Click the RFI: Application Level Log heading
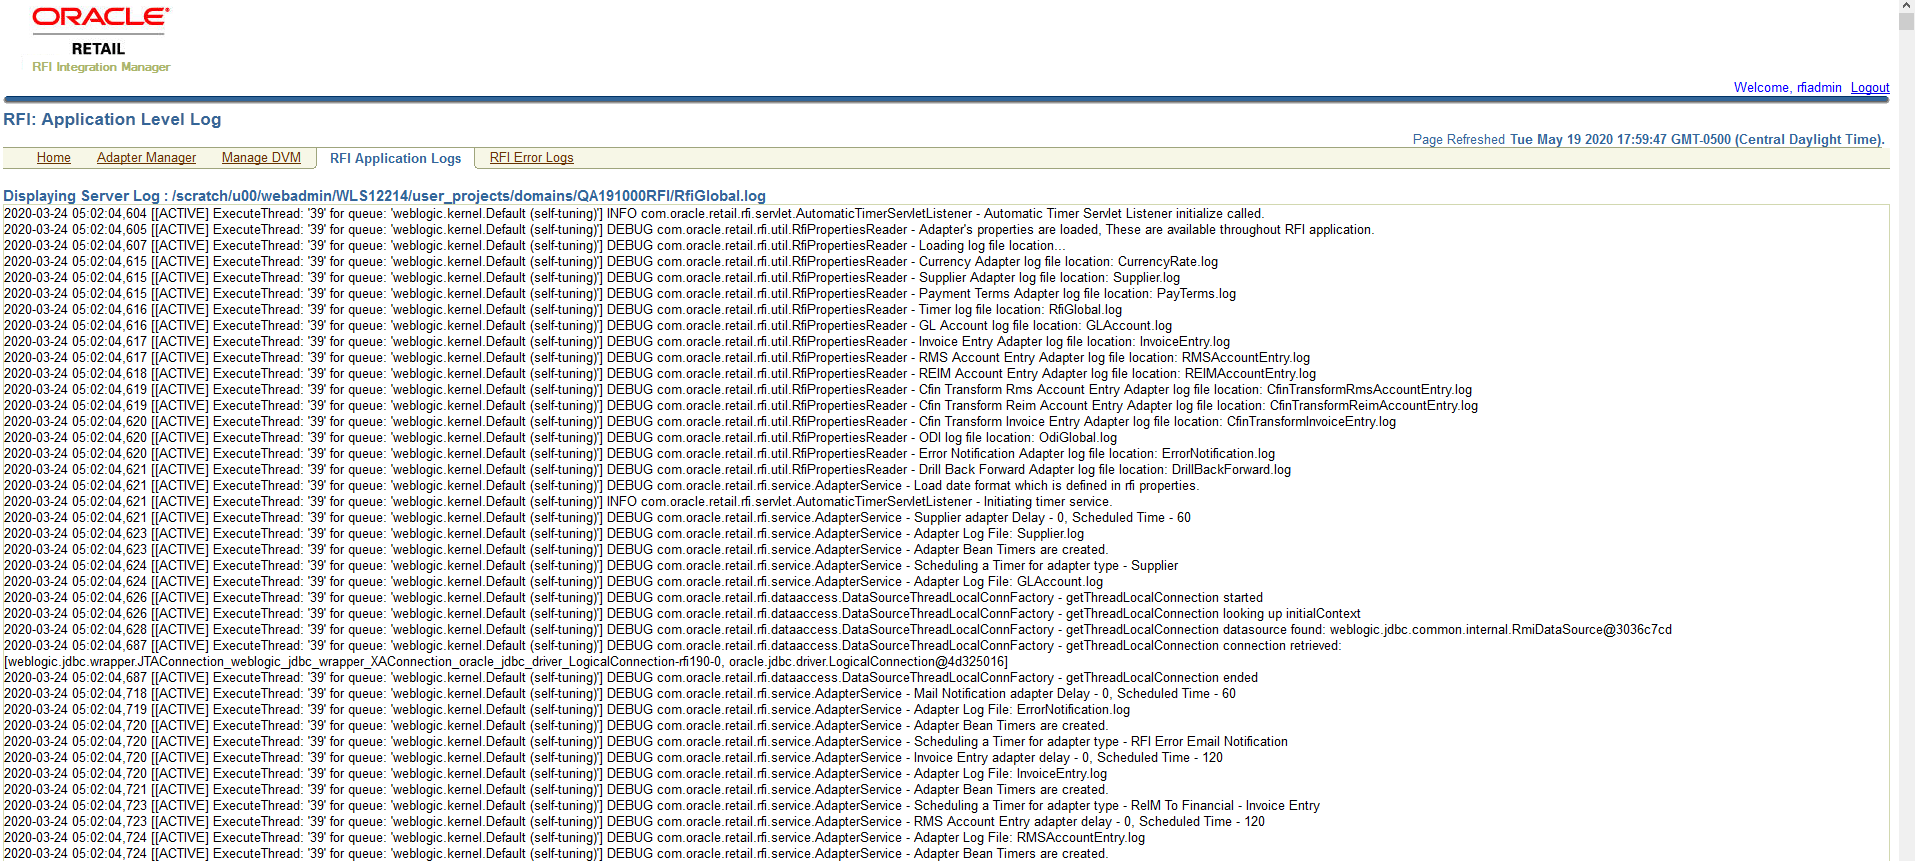Viewport: 1915px width, 861px height. coord(112,119)
